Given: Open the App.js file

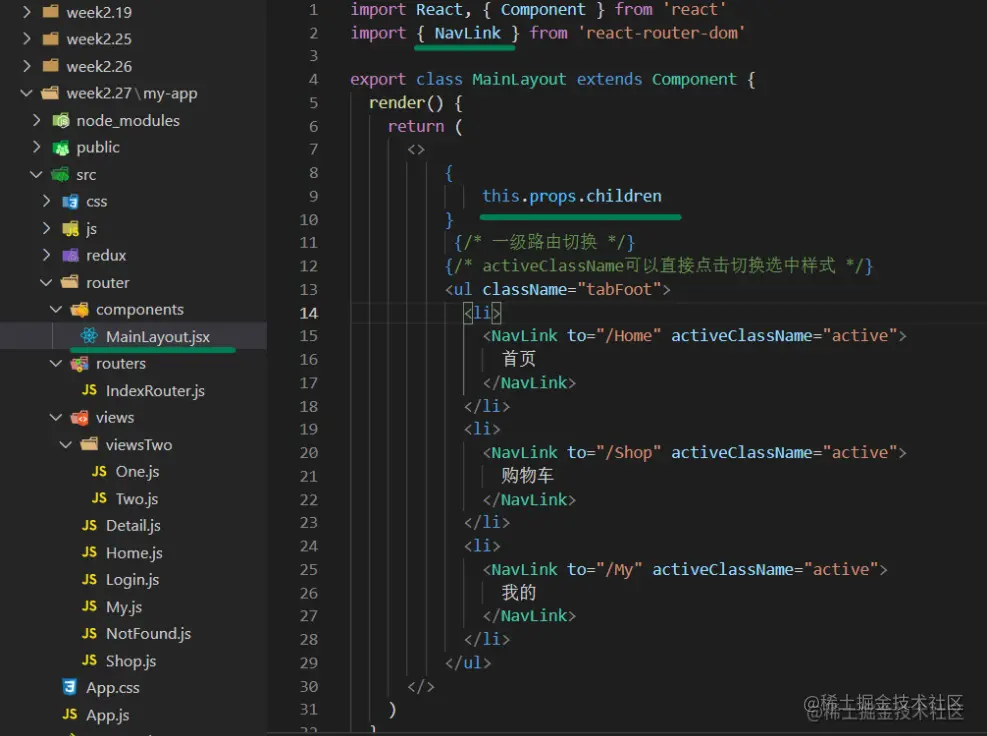Looking at the screenshot, I should pyautogui.click(x=108, y=715).
